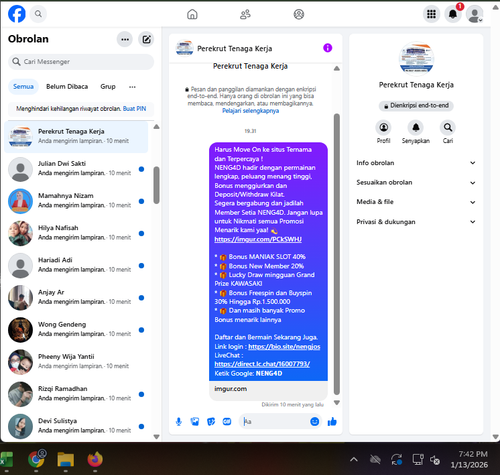Image resolution: width=500 pixels, height=475 pixels.
Task: Open the Rizqi Ramadhan conversation
Action: (76, 394)
